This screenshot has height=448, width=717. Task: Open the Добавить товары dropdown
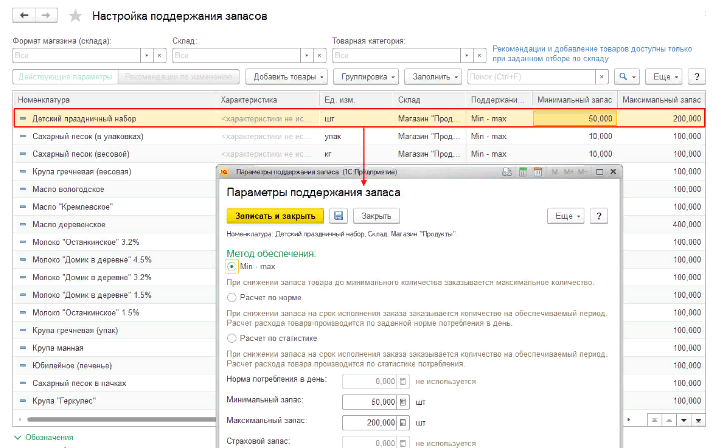coord(287,77)
